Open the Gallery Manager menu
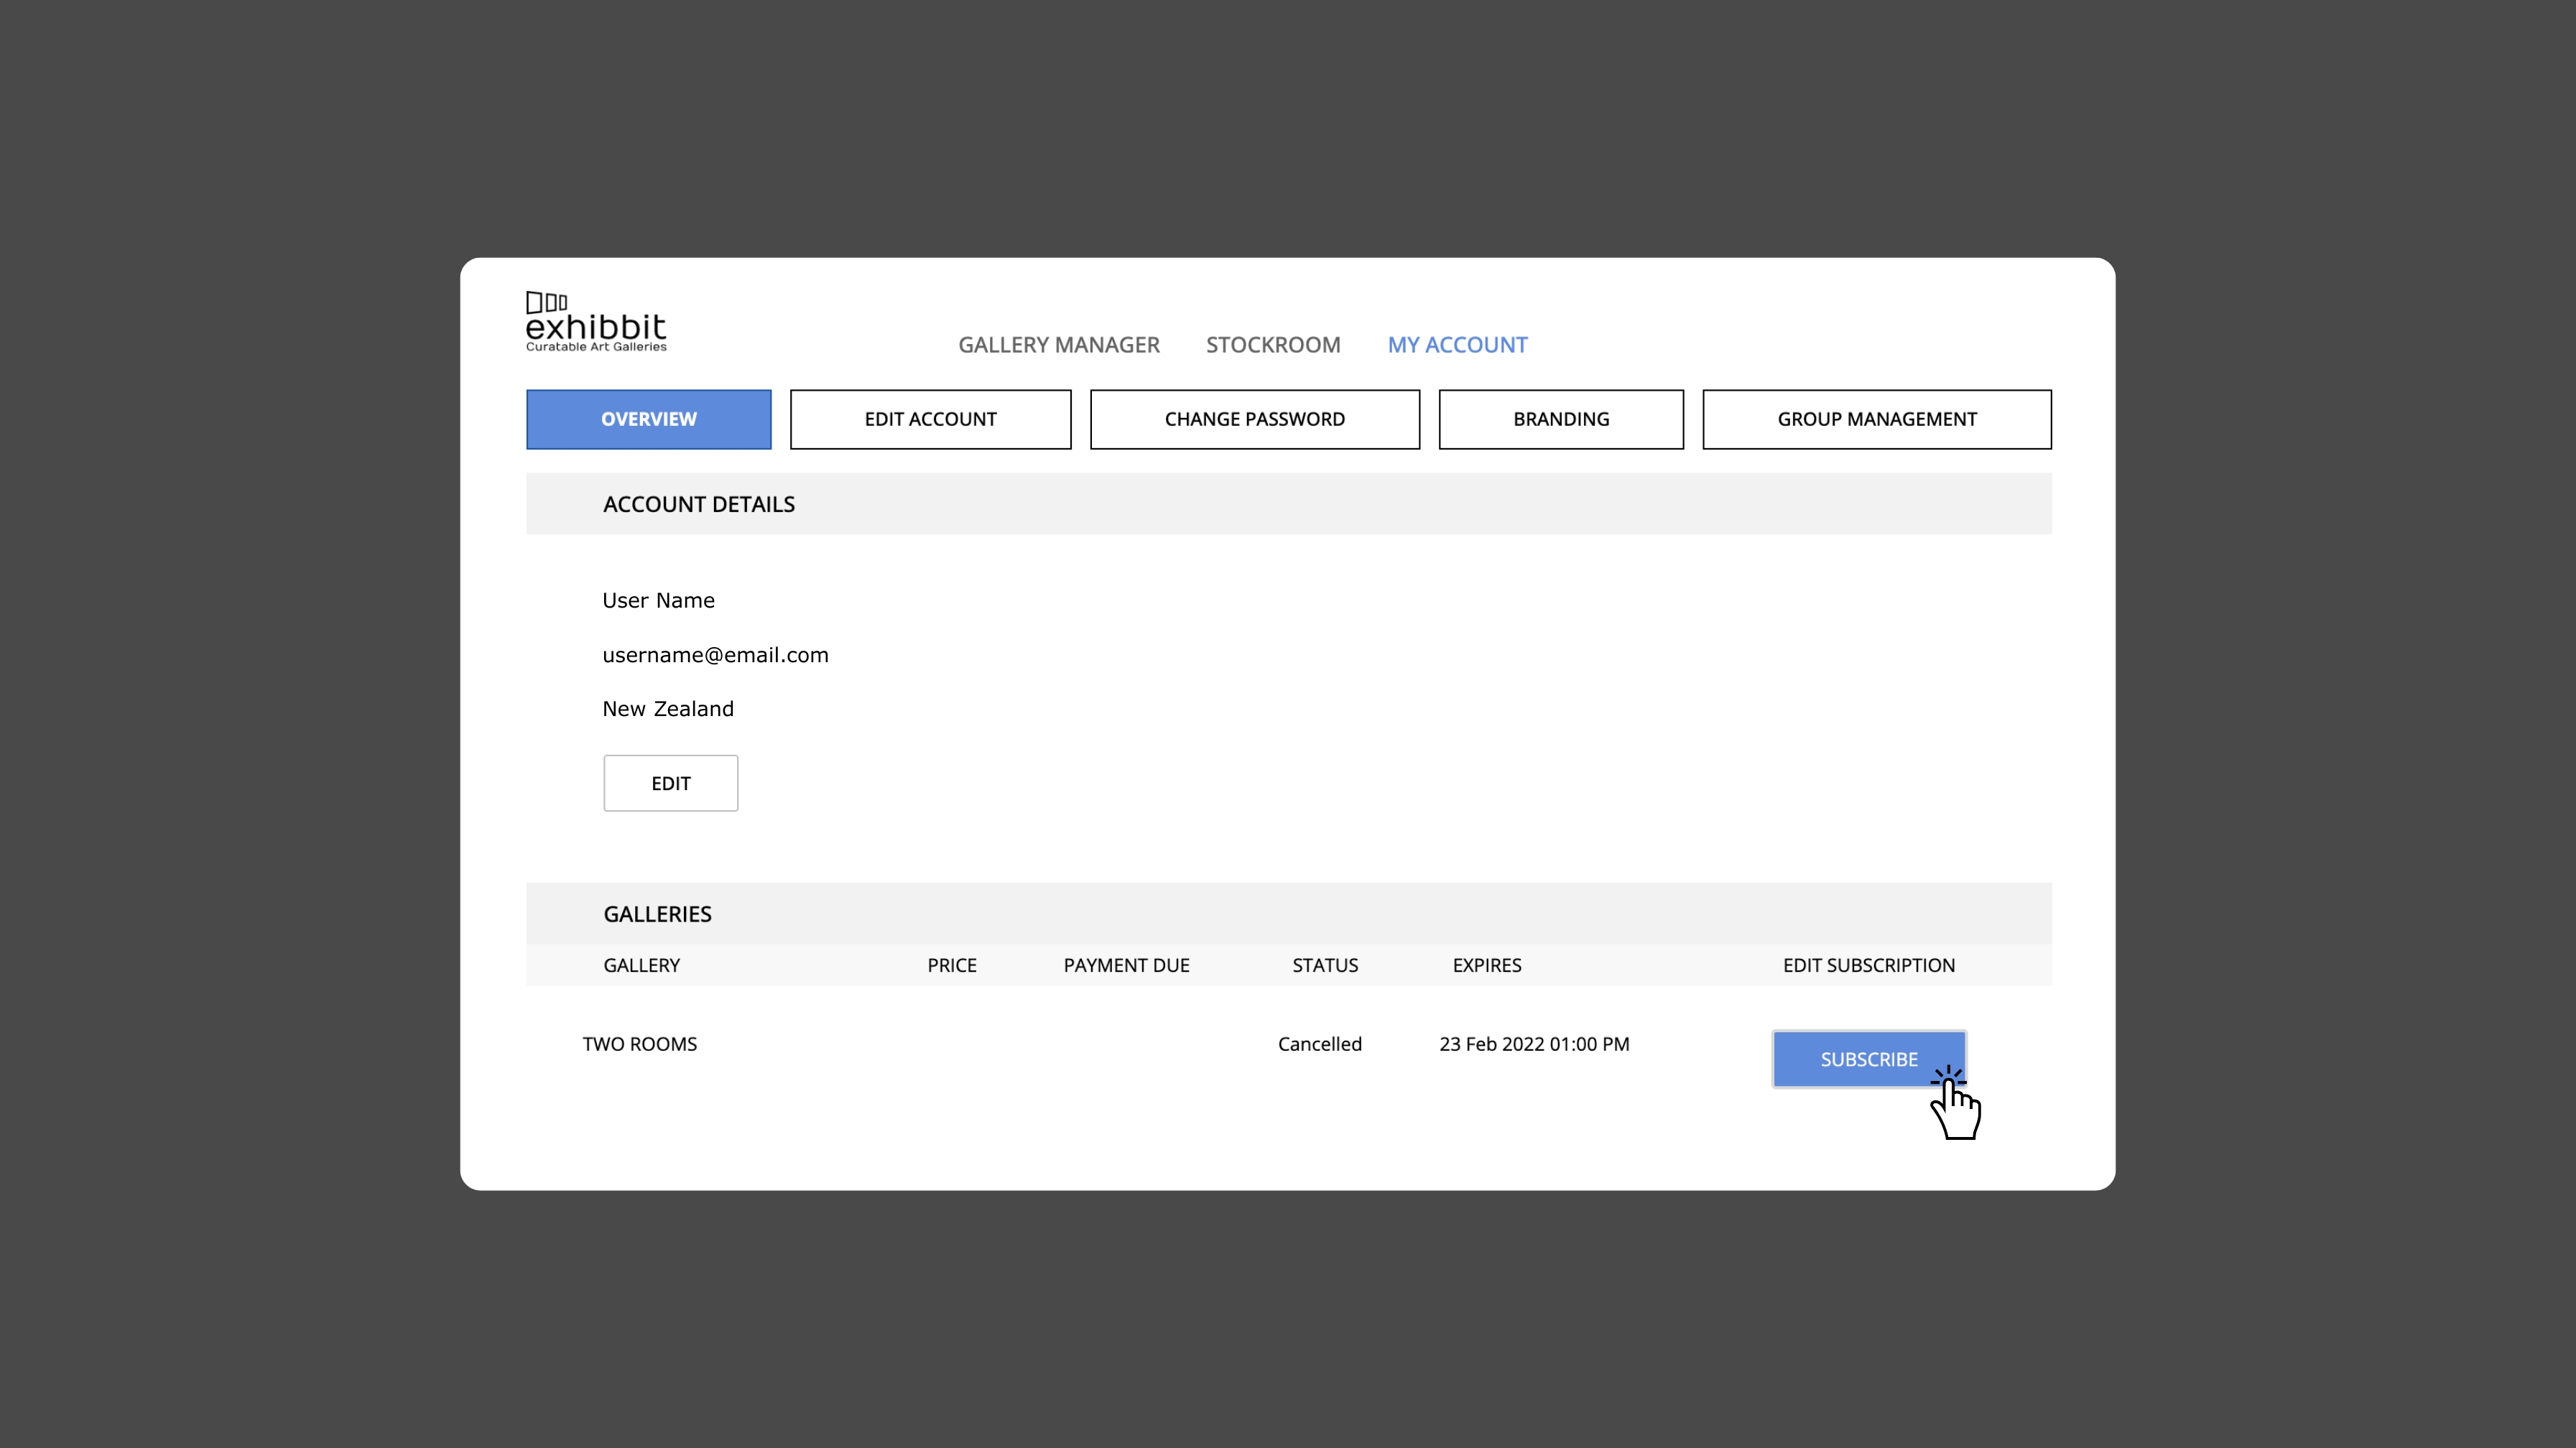Image resolution: width=2576 pixels, height=1448 pixels. (x=1059, y=345)
